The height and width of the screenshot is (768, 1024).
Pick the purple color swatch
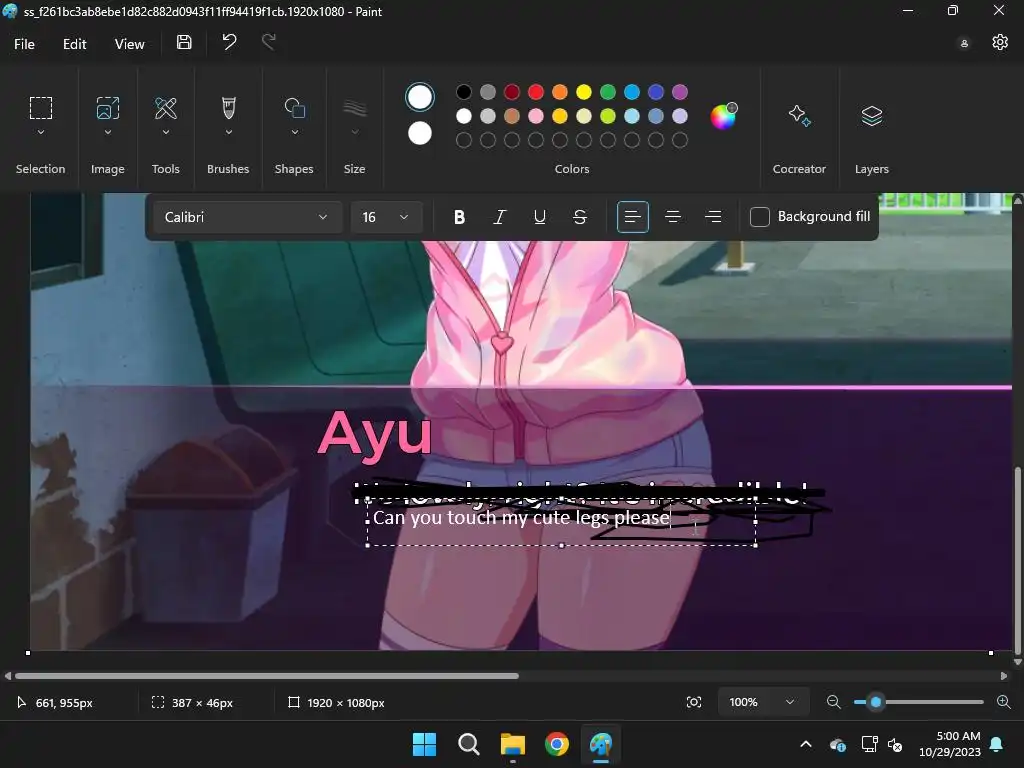pyautogui.click(x=680, y=92)
